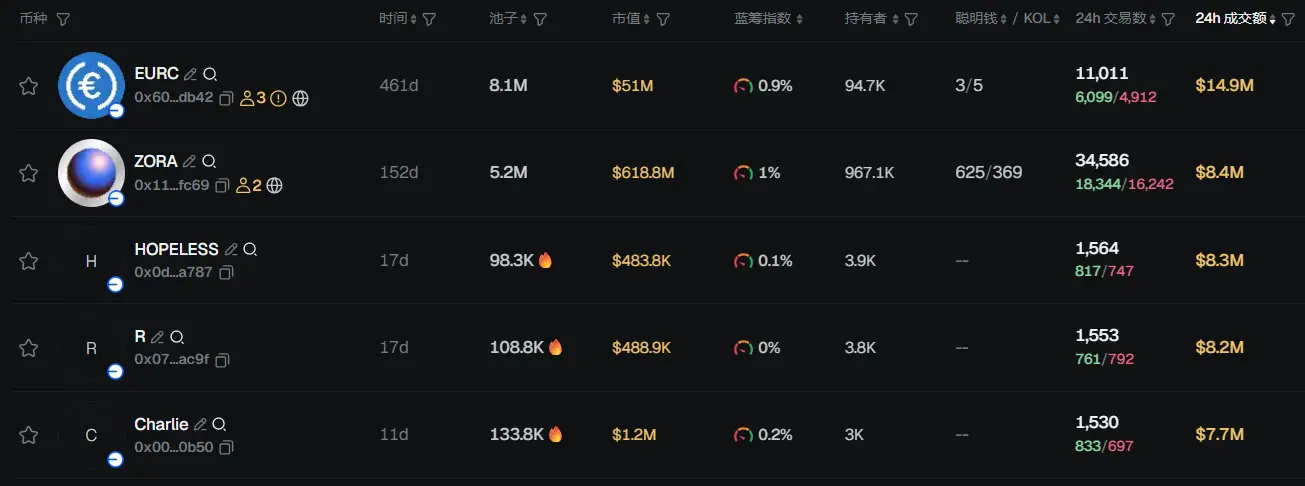
Task: Click ZORA blue-chip index gauge
Action: [x=743, y=173]
